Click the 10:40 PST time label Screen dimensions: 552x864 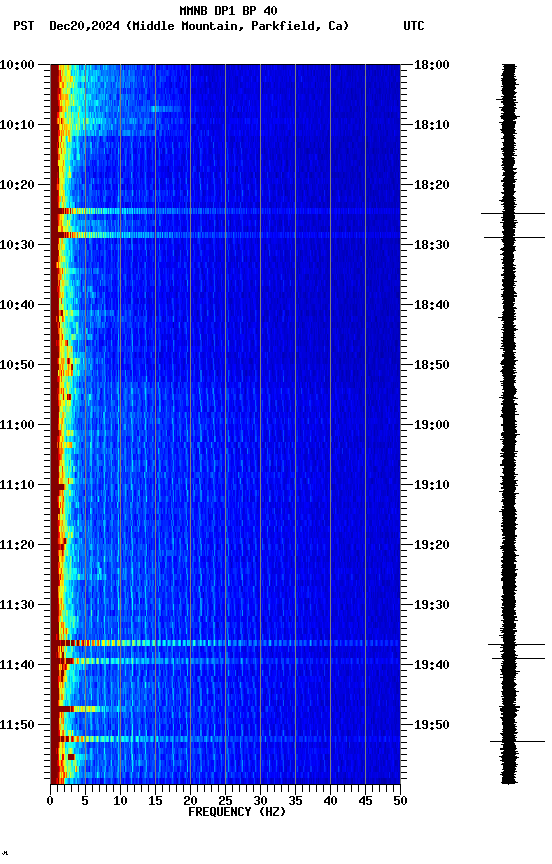coord(17,305)
